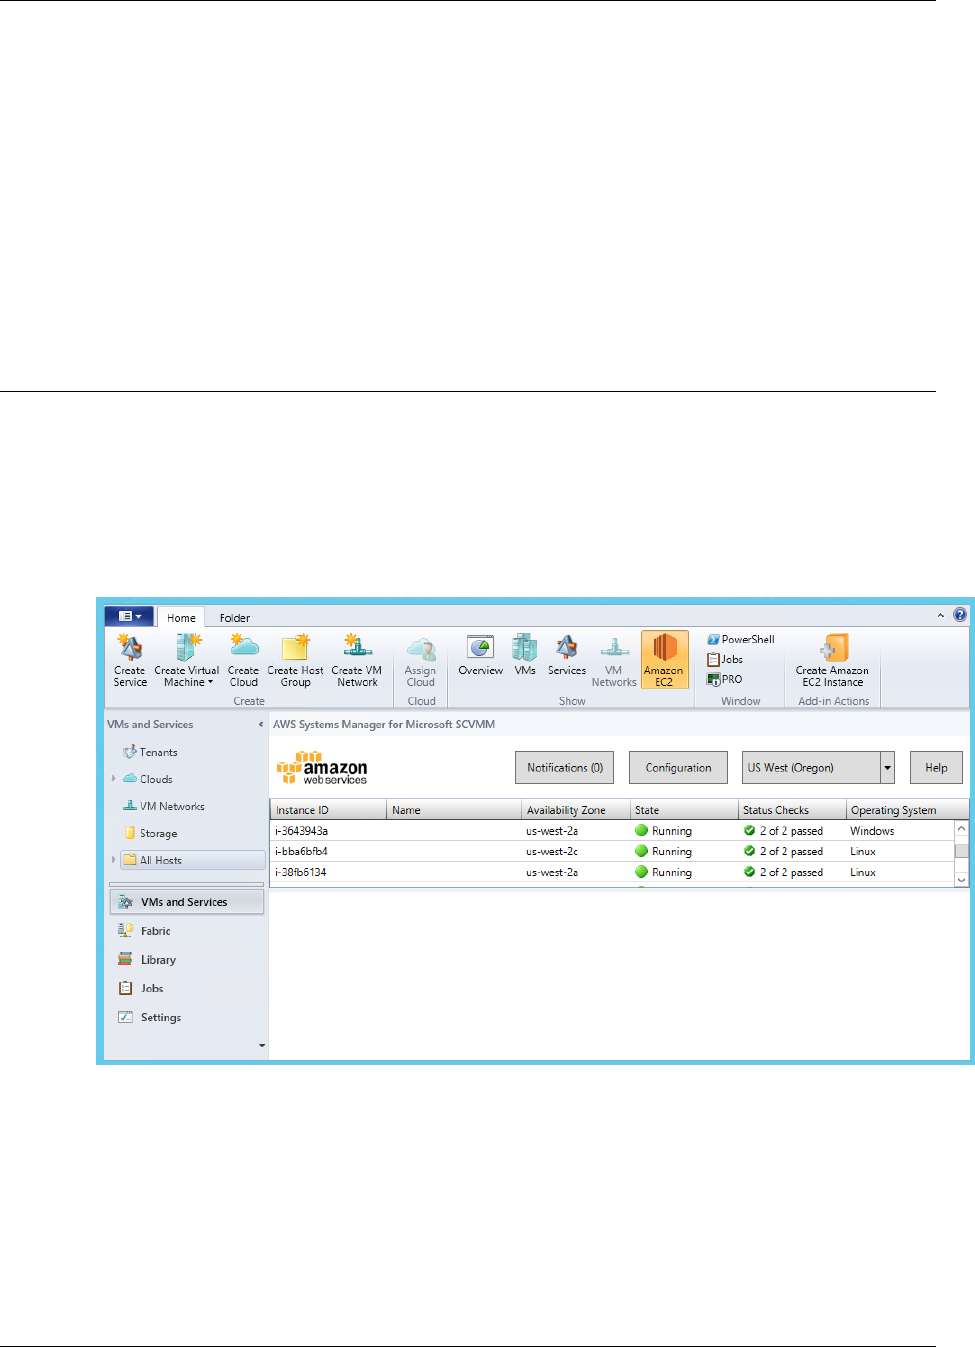Open the help question mark icon
The width and height of the screenshot is (975, 1347).
click(960, 615)
